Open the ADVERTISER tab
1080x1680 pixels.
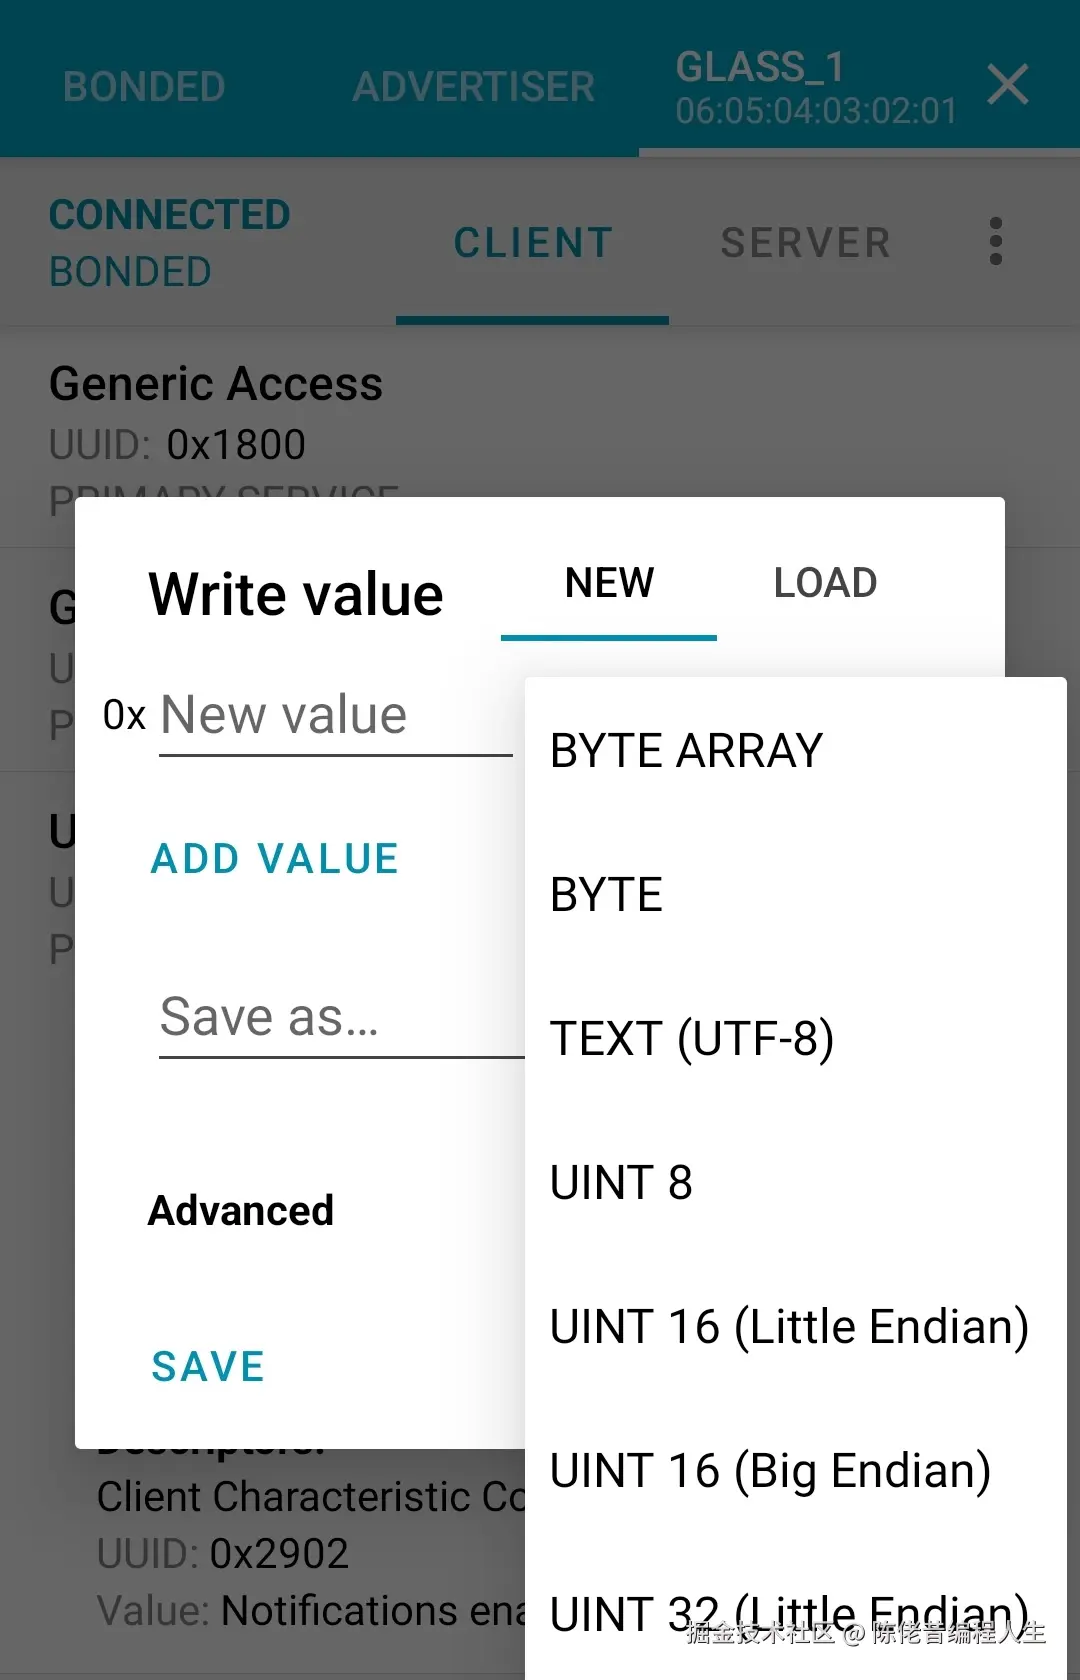tap(473, 86)
